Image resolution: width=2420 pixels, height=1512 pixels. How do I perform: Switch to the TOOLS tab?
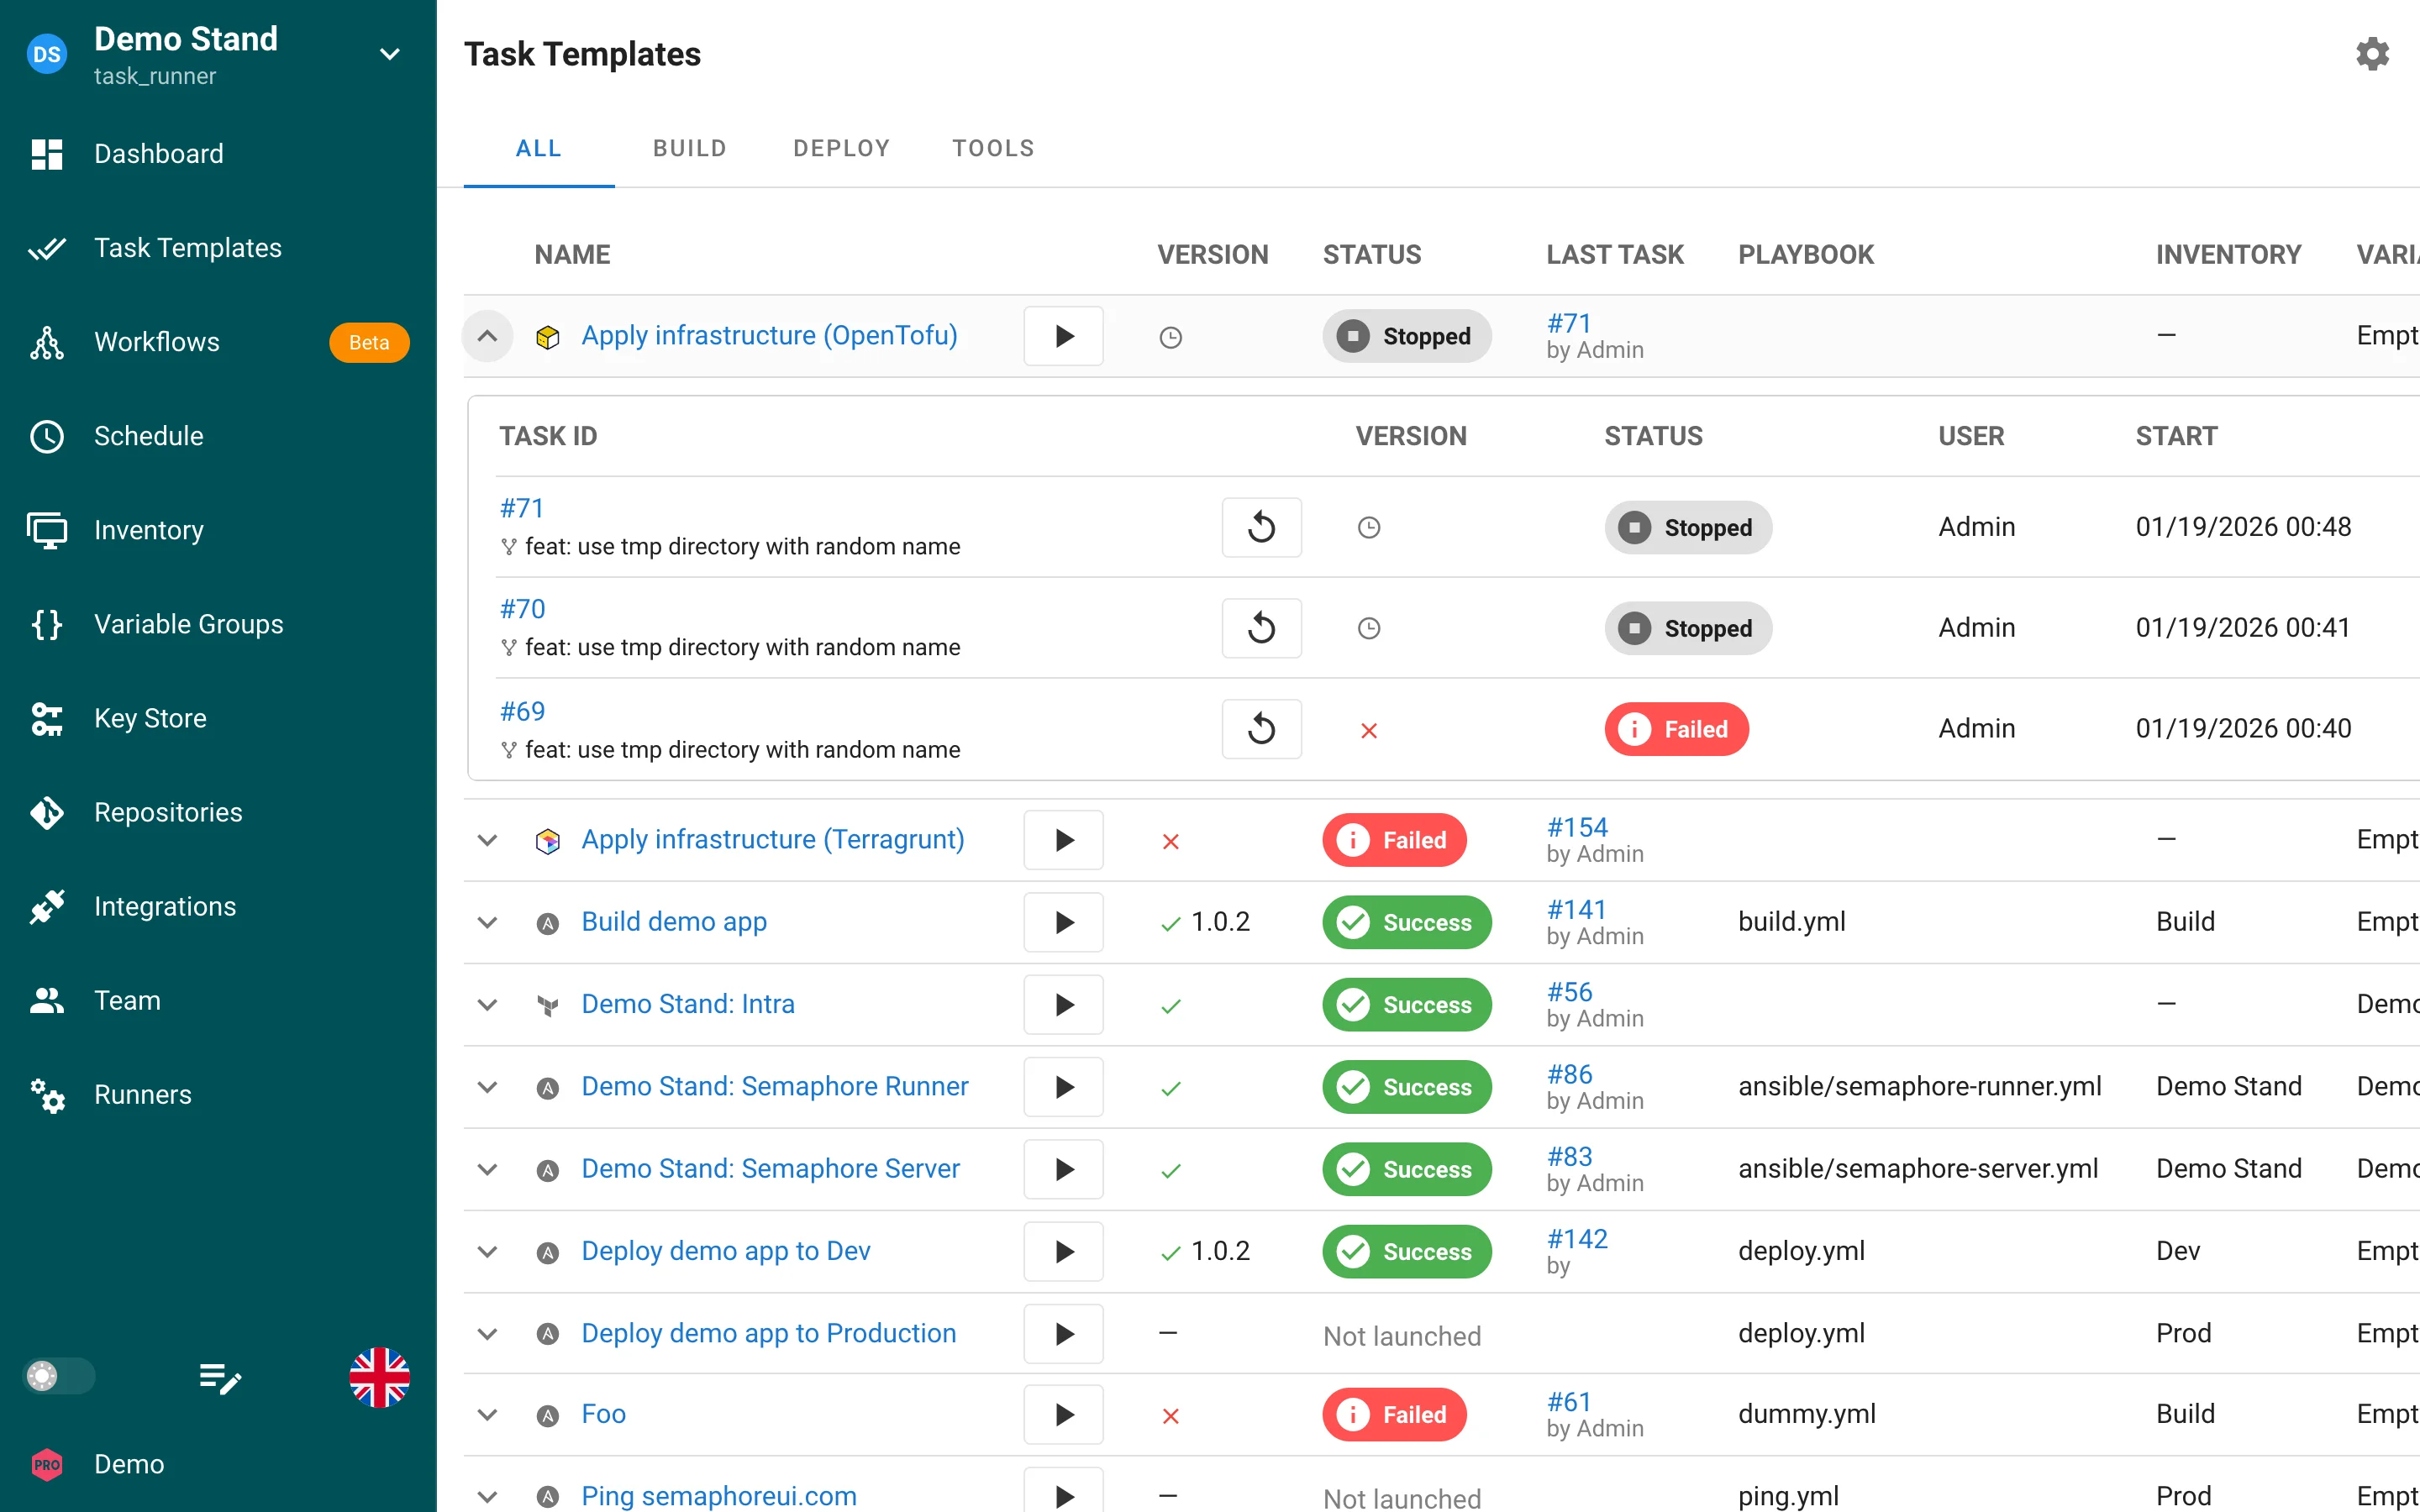[993, 148]
